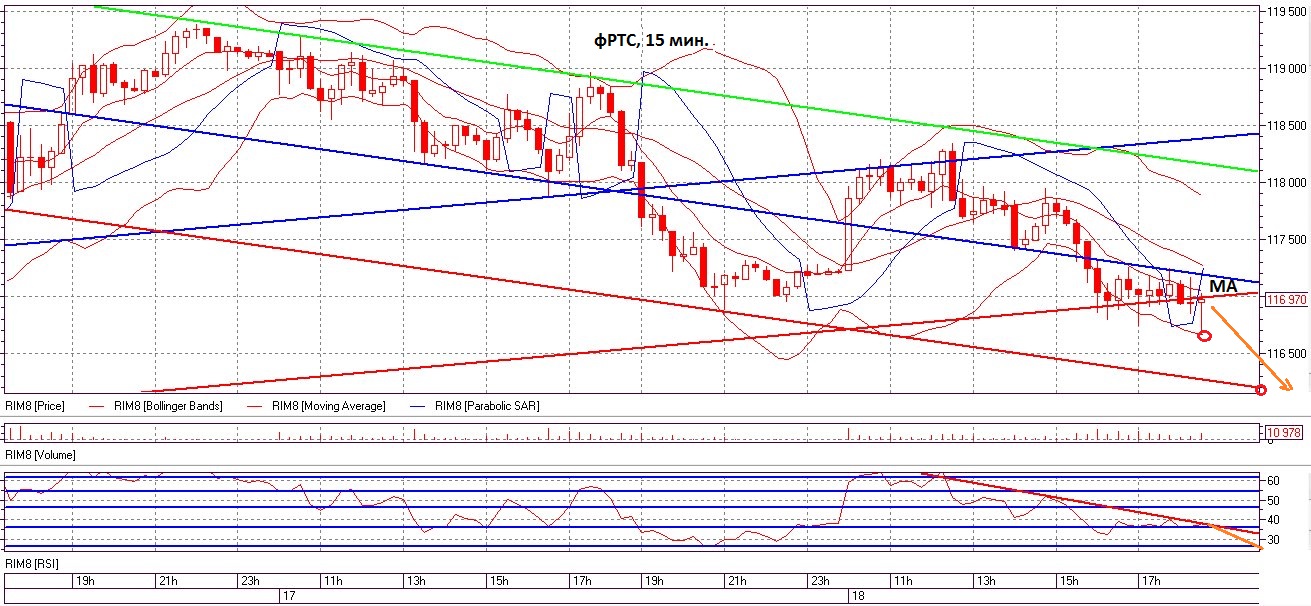Click the 119 000 price axis label
Screen dimensions: 1311x606
point(1287,69)
